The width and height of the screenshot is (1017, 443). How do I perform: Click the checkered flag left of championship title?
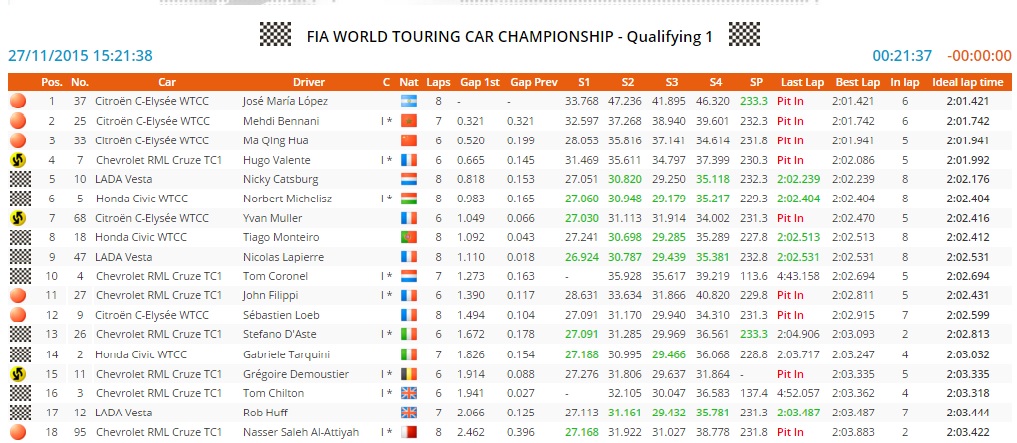[x=275, y=36]
